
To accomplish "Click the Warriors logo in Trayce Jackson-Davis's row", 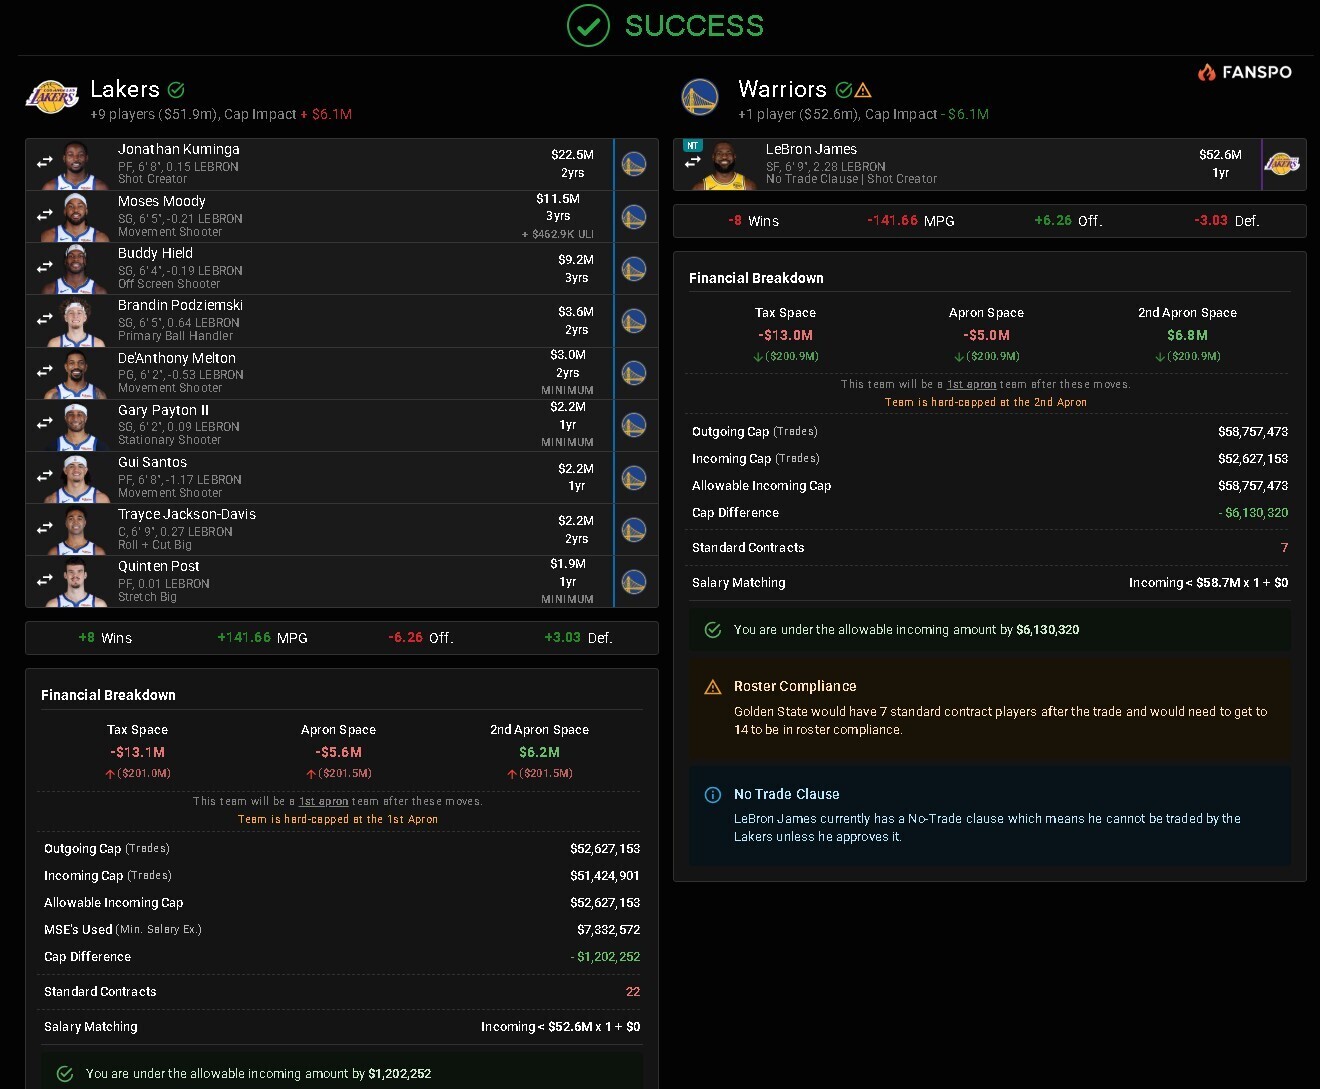I will click(634, 529).
